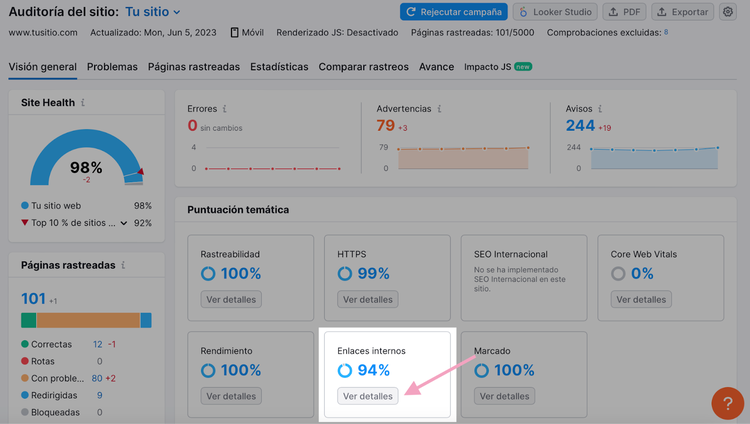This screenshot has width=750, height=424.
Task: Click blue segment of pages bar
Action: 146,320
